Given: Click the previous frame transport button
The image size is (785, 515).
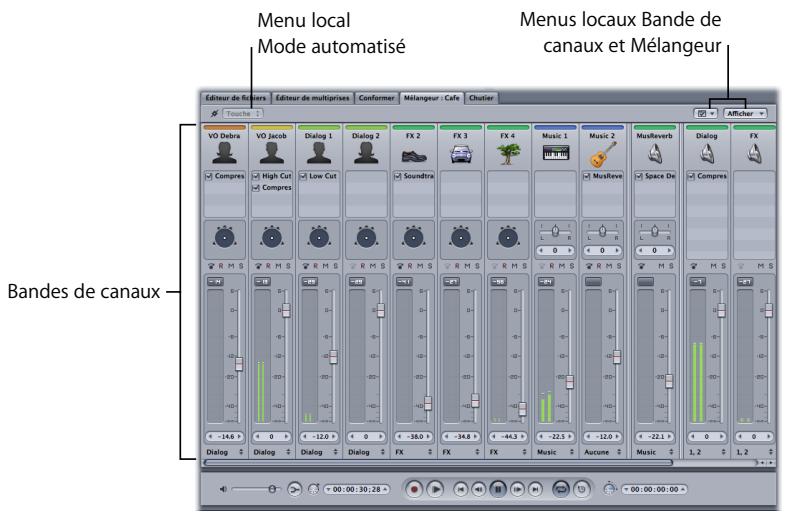Looking at the screenshot, I should click(479, 489).
